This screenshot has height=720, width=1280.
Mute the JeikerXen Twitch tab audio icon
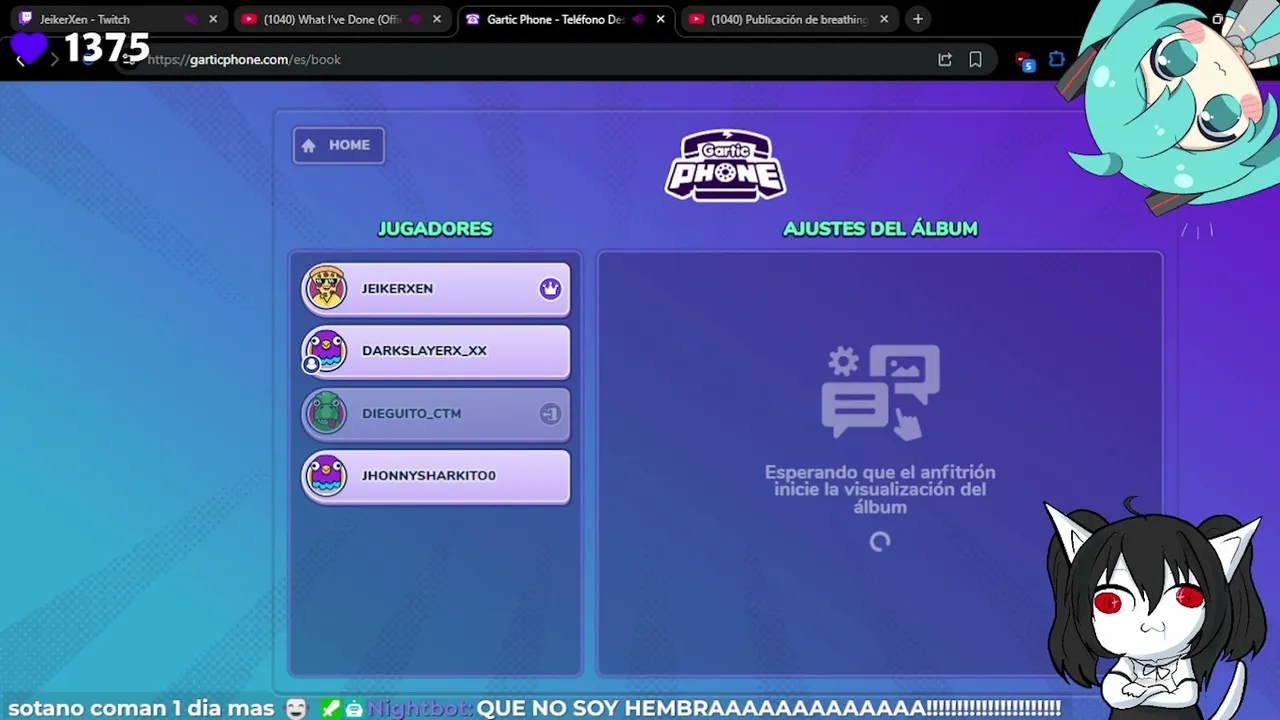pyautogui.click(x=190, y=19)
